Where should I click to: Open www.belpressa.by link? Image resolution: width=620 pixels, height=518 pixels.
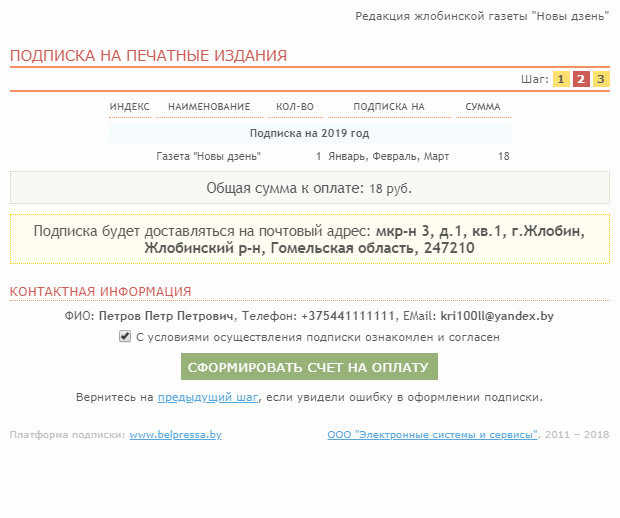point(176,435)
